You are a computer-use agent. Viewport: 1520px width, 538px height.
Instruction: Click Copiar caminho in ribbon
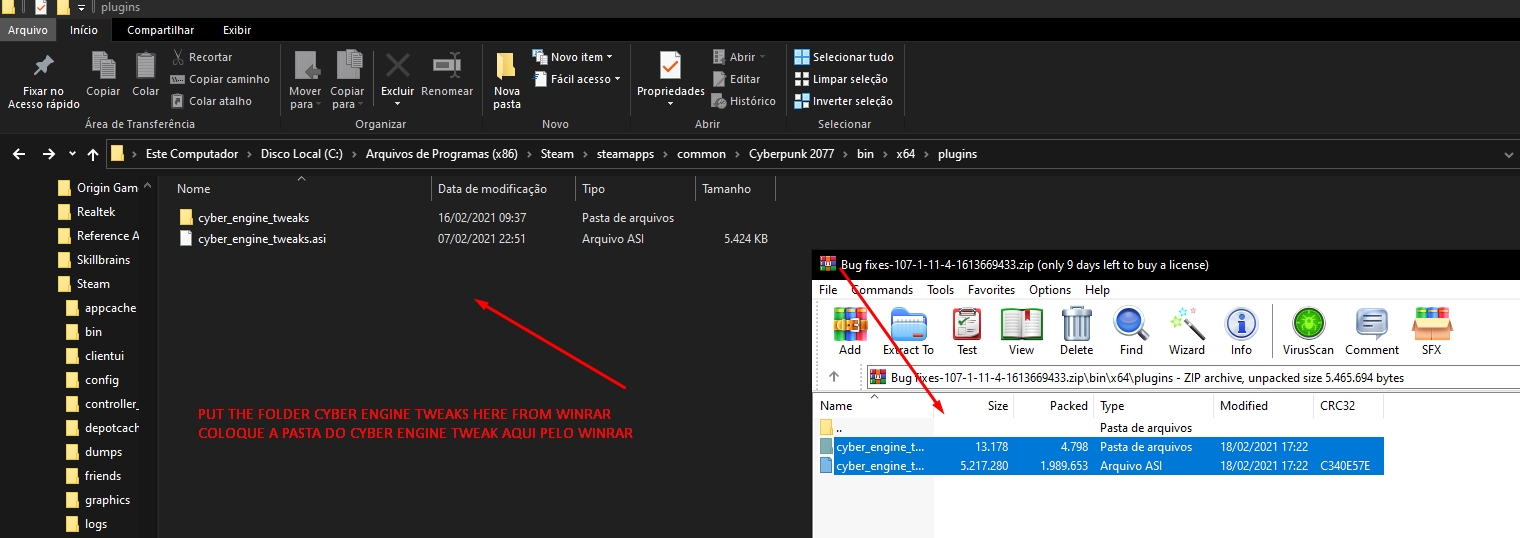tap(220, 79)
